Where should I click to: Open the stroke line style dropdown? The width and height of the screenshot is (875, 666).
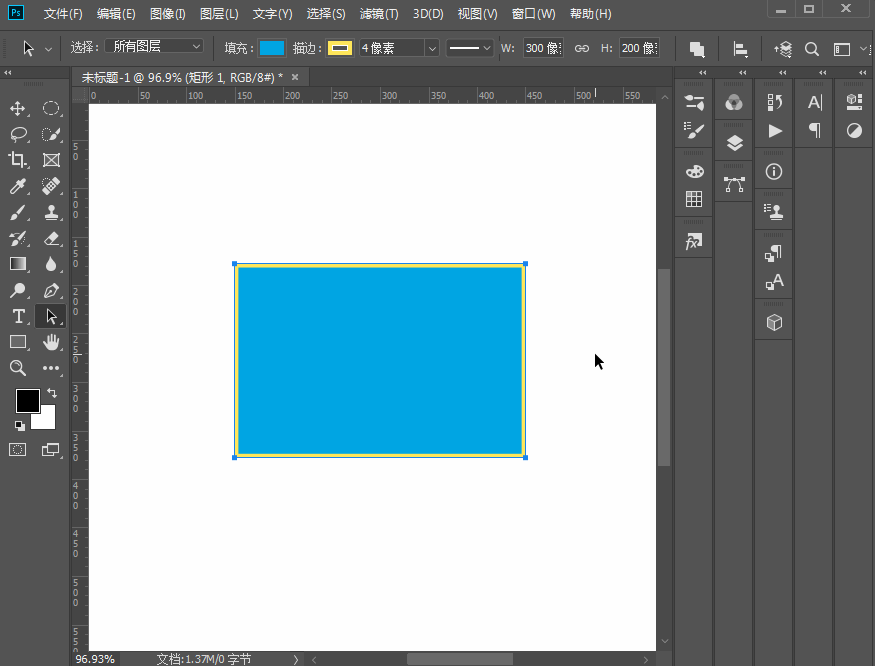click(x=469, y=48)
